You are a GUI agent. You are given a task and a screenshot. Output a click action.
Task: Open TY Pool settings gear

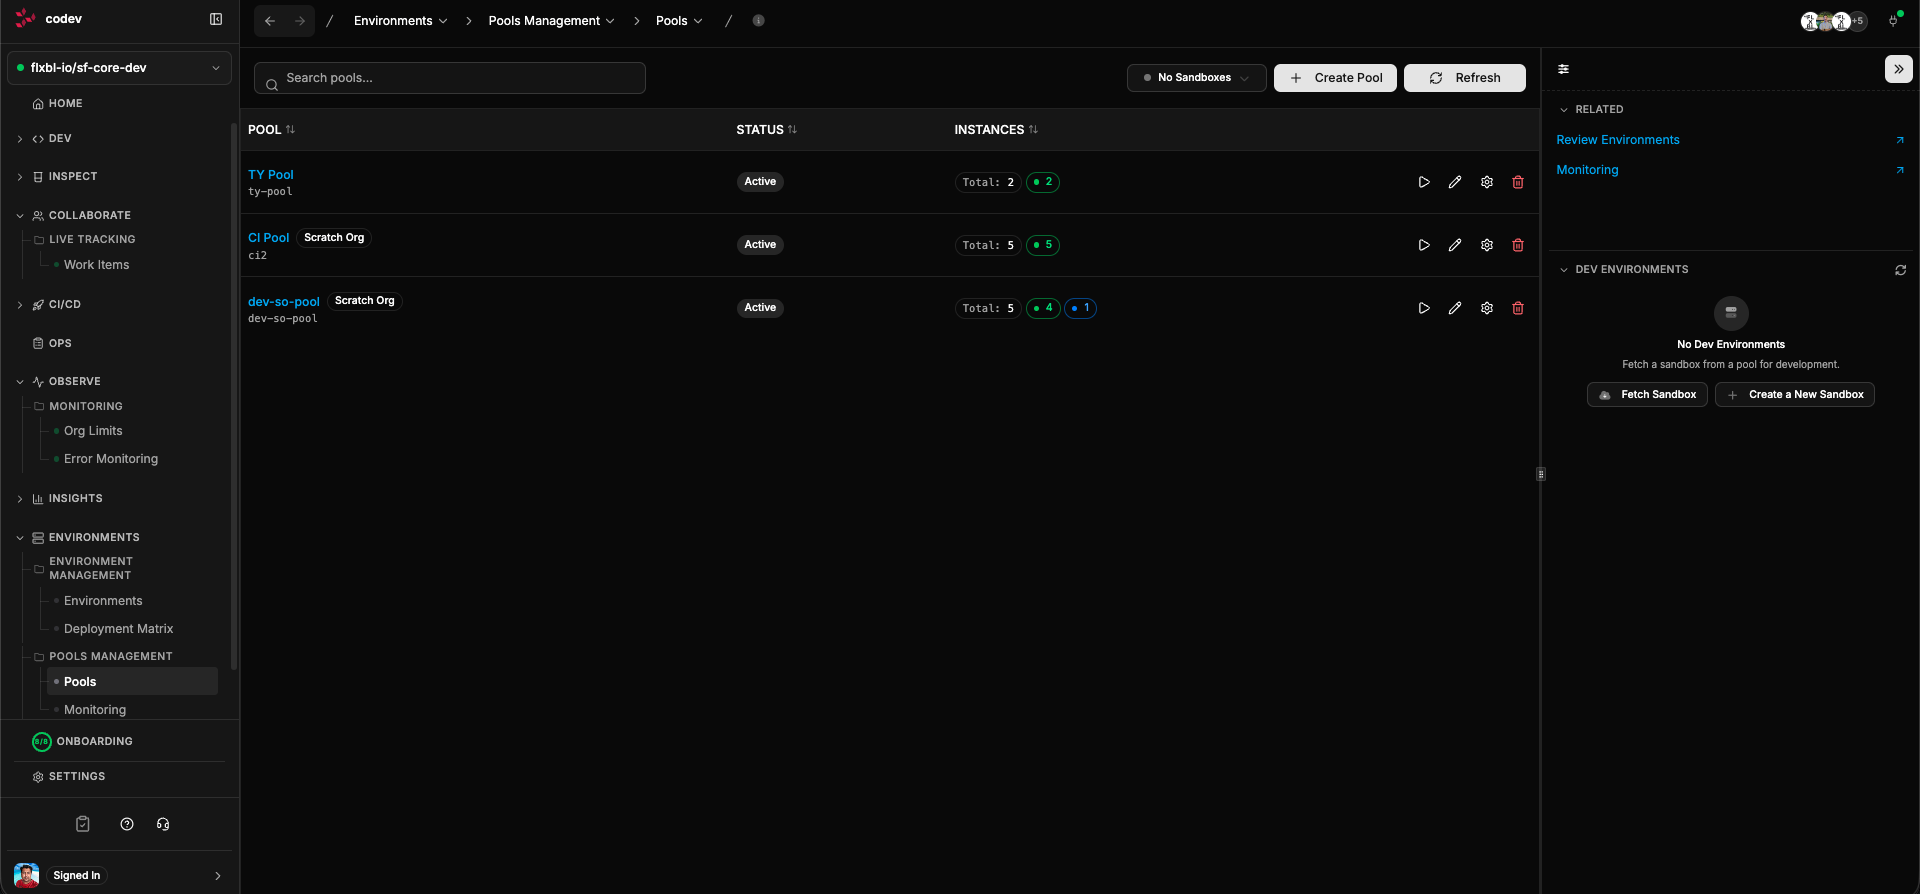(x=1487, y=182)
